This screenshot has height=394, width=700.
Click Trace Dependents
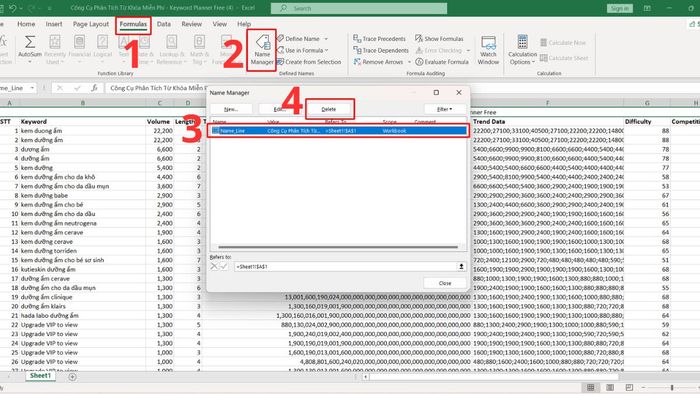coord(381,50)
